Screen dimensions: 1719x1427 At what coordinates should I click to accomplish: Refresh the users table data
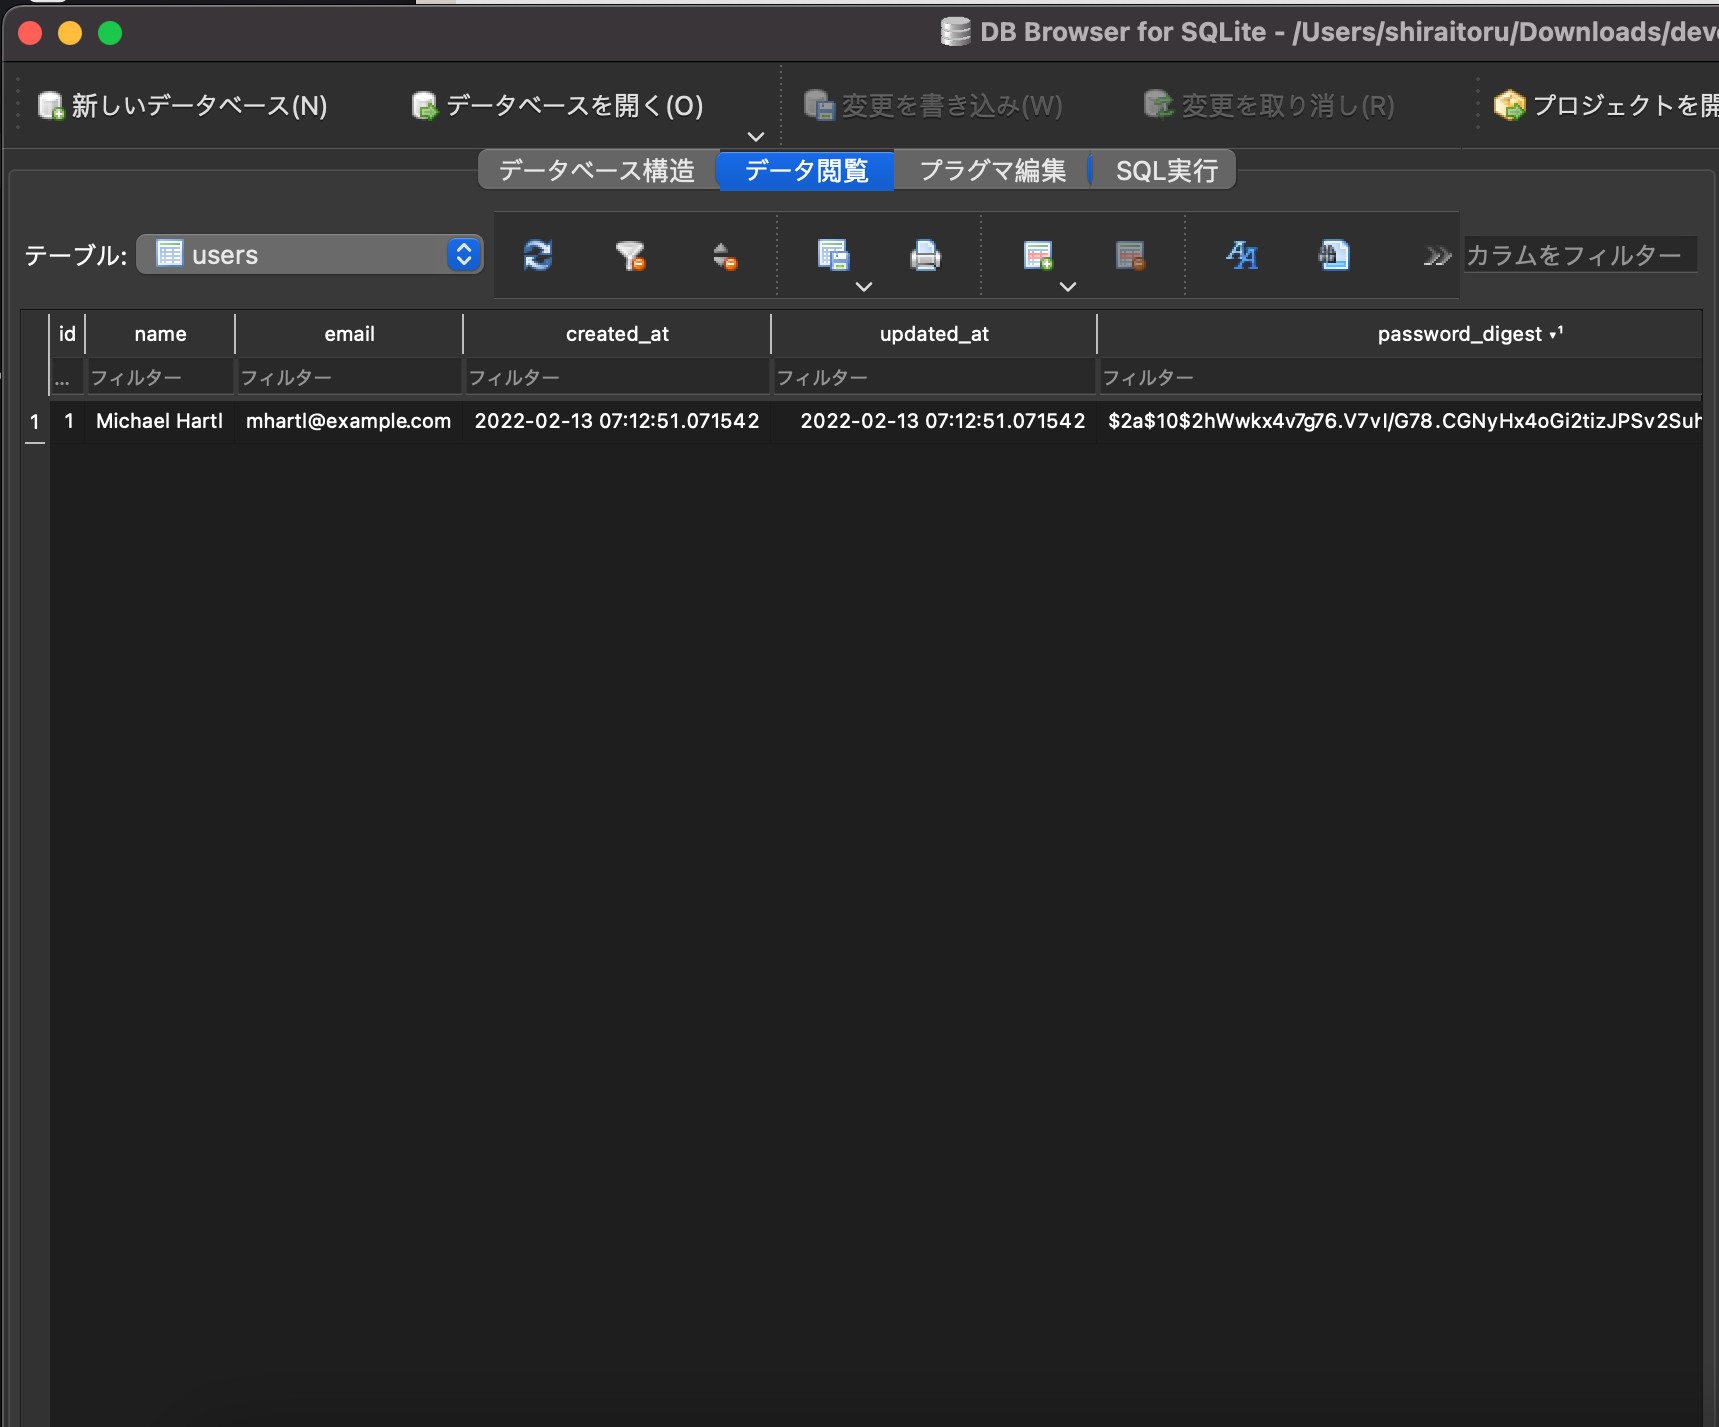pos(538,256)
